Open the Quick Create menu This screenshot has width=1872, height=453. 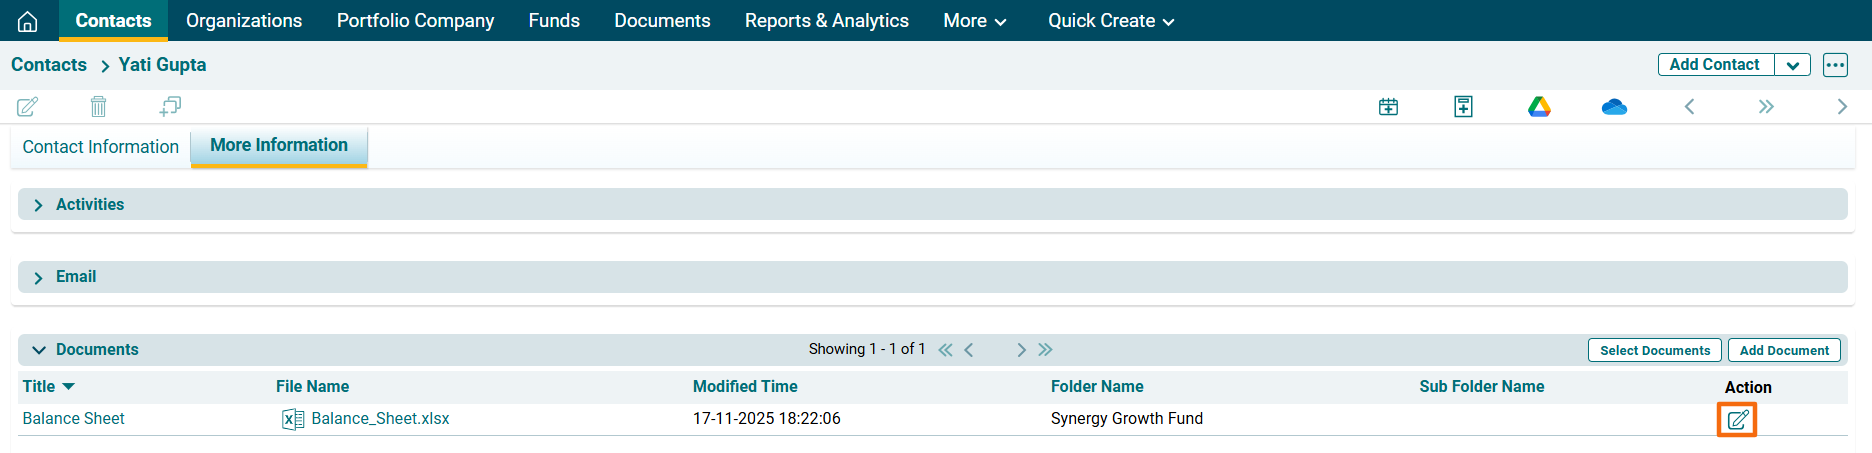point(1110,21)
